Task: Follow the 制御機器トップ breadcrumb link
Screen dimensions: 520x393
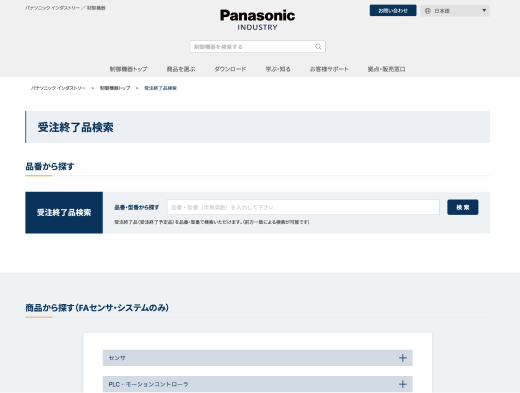Action: tap(115, 88)
